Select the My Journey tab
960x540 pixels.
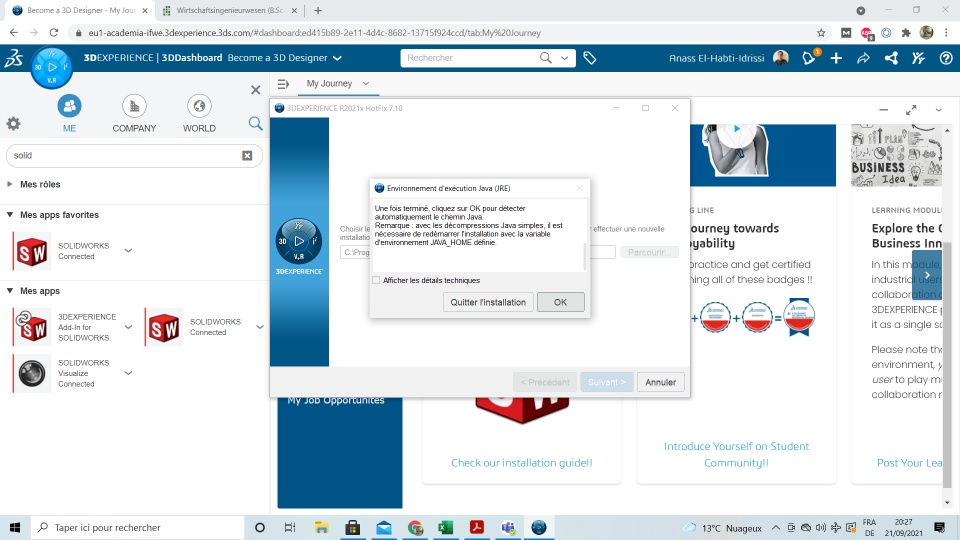[329, 83]
